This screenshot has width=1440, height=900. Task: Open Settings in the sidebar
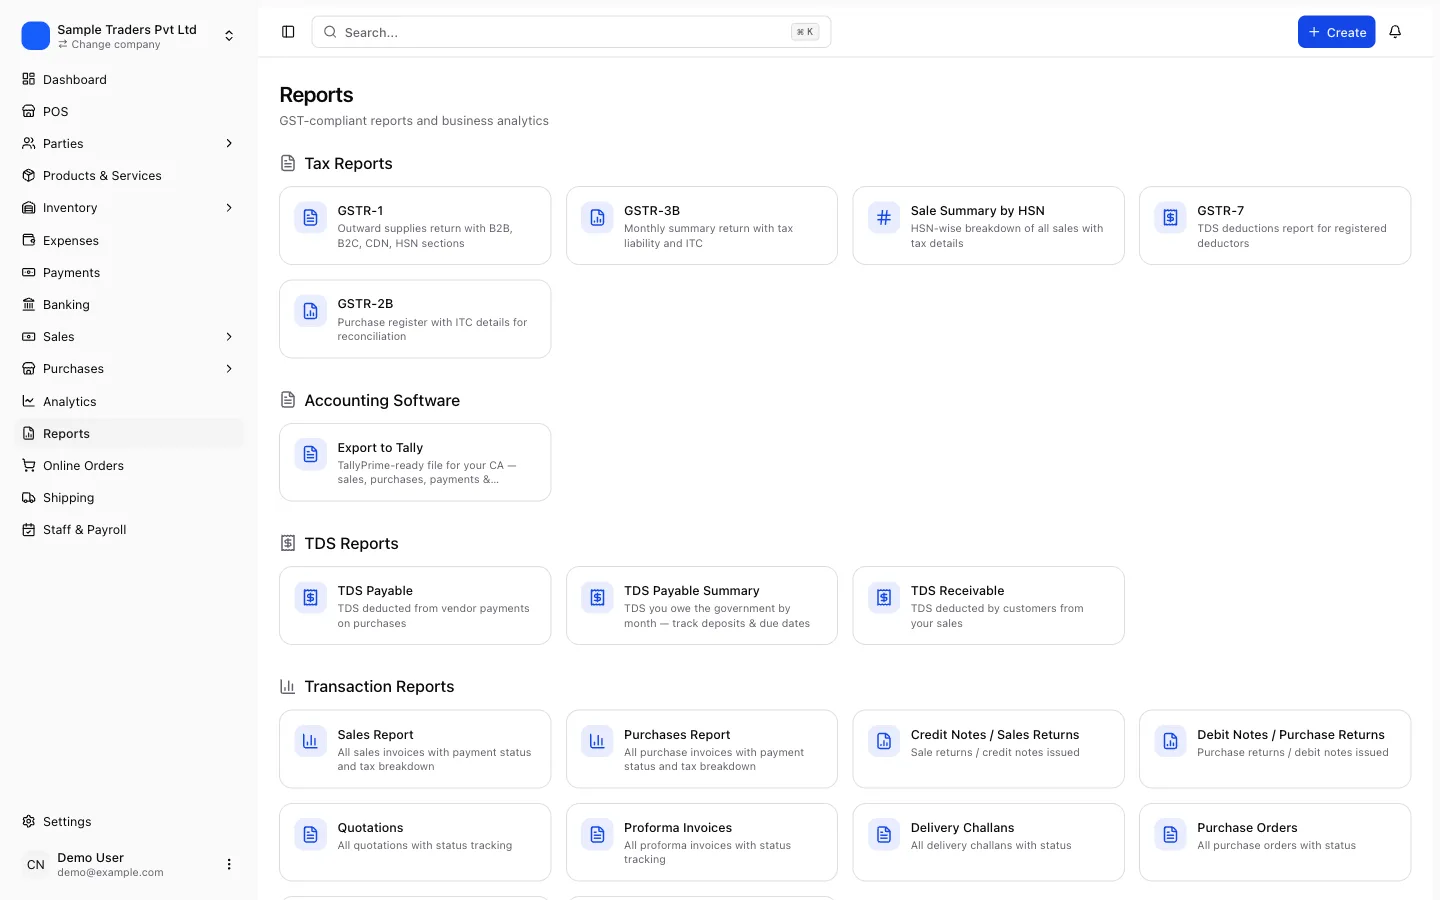(130, 822)
